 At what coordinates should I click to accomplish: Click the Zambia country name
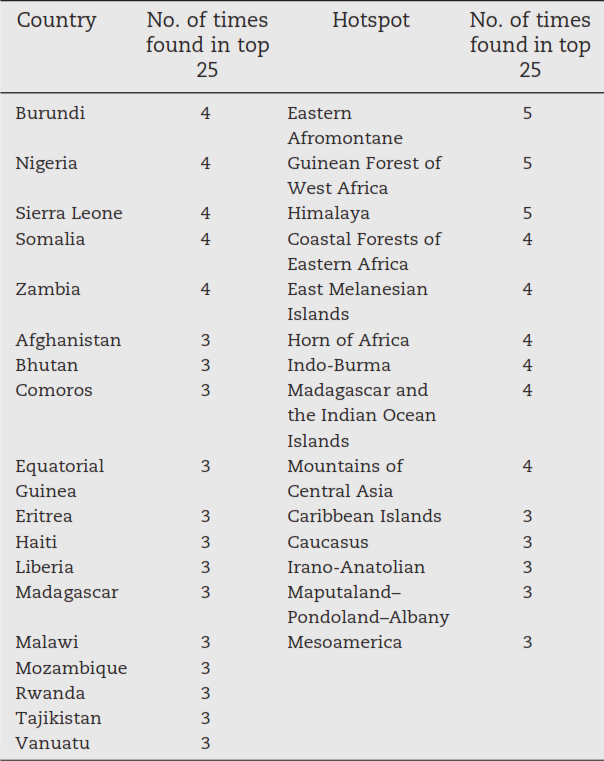point(48,289)
